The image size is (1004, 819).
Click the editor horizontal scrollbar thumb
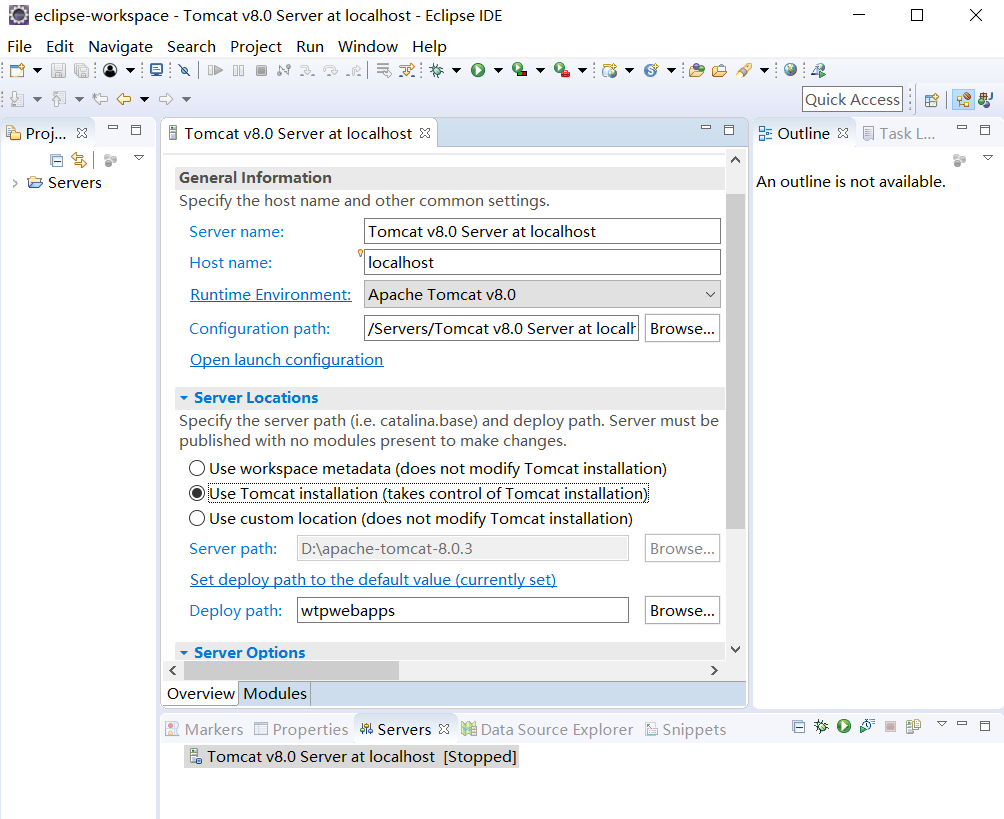point(291,670)
